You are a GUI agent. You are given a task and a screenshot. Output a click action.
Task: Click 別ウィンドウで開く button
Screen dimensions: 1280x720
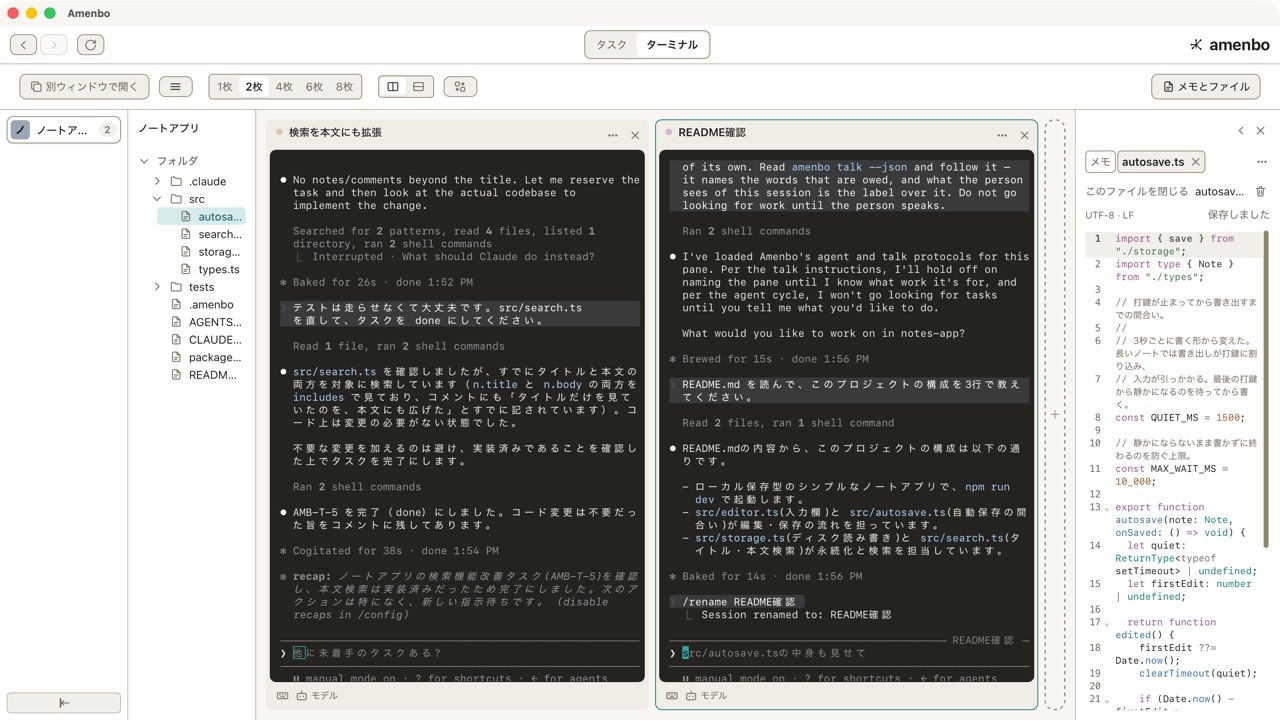click(x=84, y=87)
